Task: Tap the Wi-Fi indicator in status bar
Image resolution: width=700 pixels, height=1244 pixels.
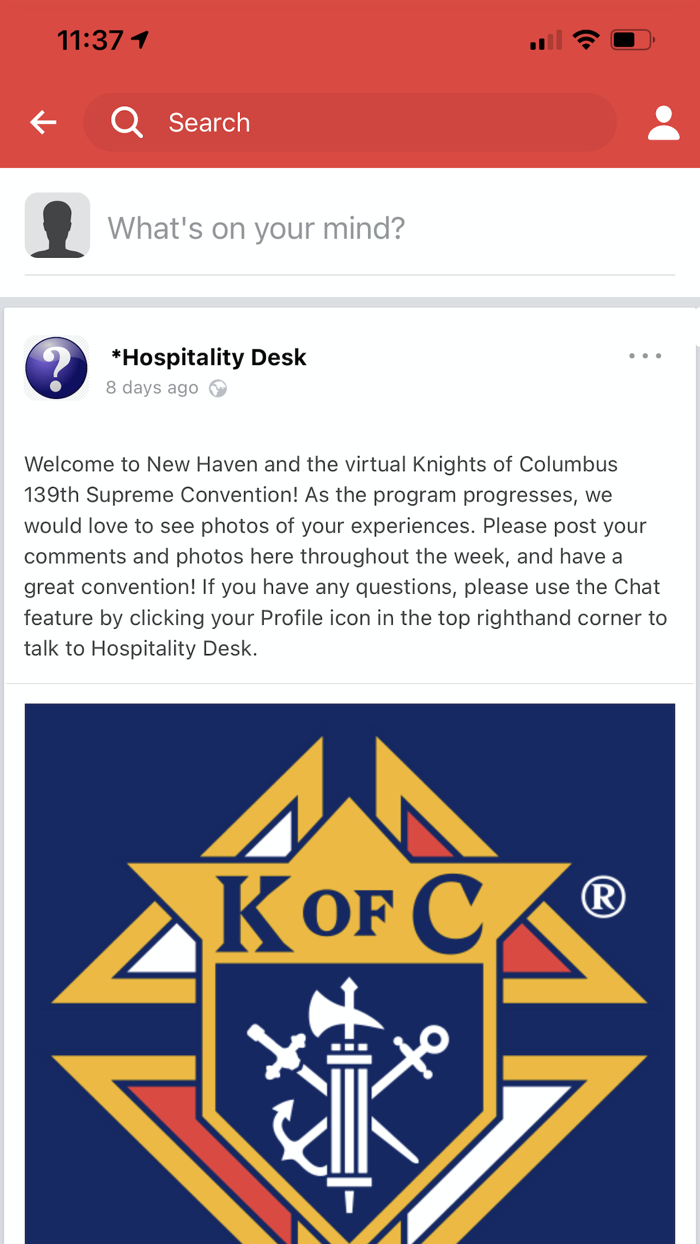Action: pos(586,39)
